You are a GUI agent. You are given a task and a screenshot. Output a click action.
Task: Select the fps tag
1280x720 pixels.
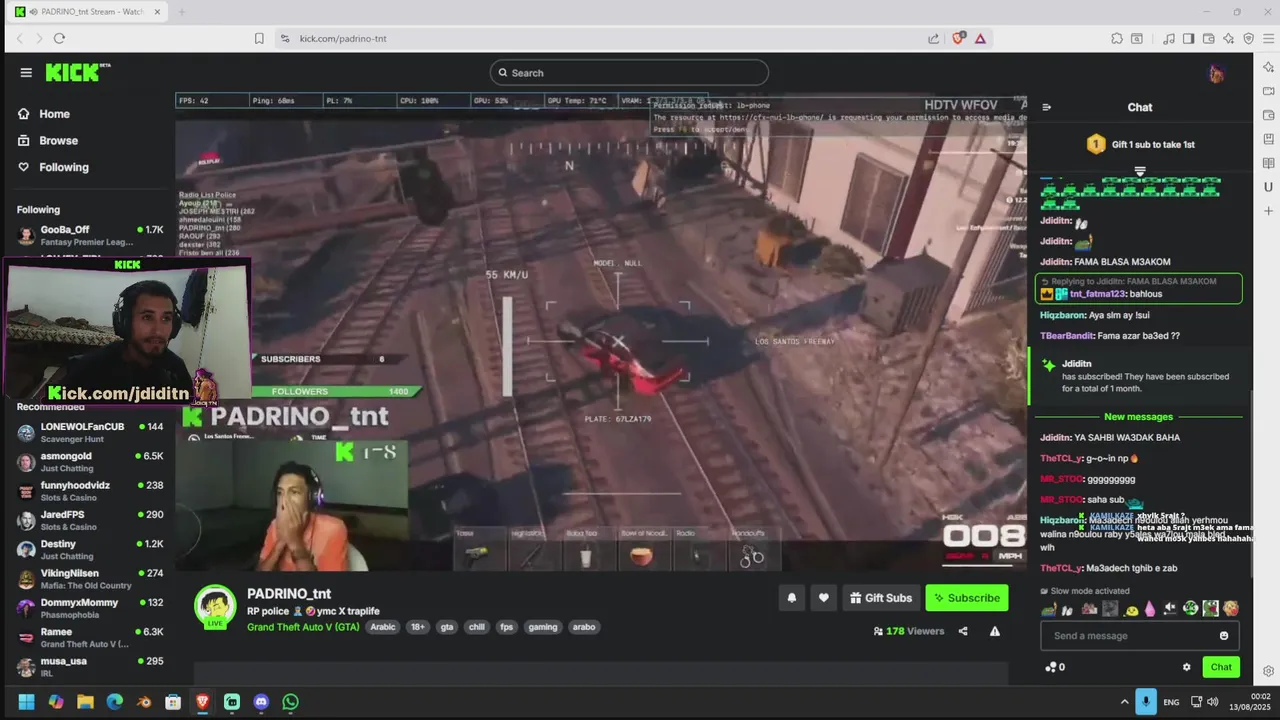pos(507,627)
